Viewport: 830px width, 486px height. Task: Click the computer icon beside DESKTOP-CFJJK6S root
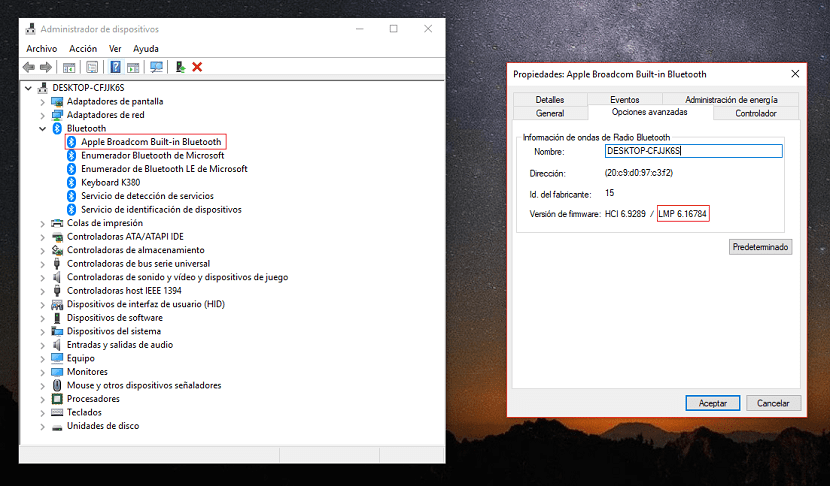43,88
